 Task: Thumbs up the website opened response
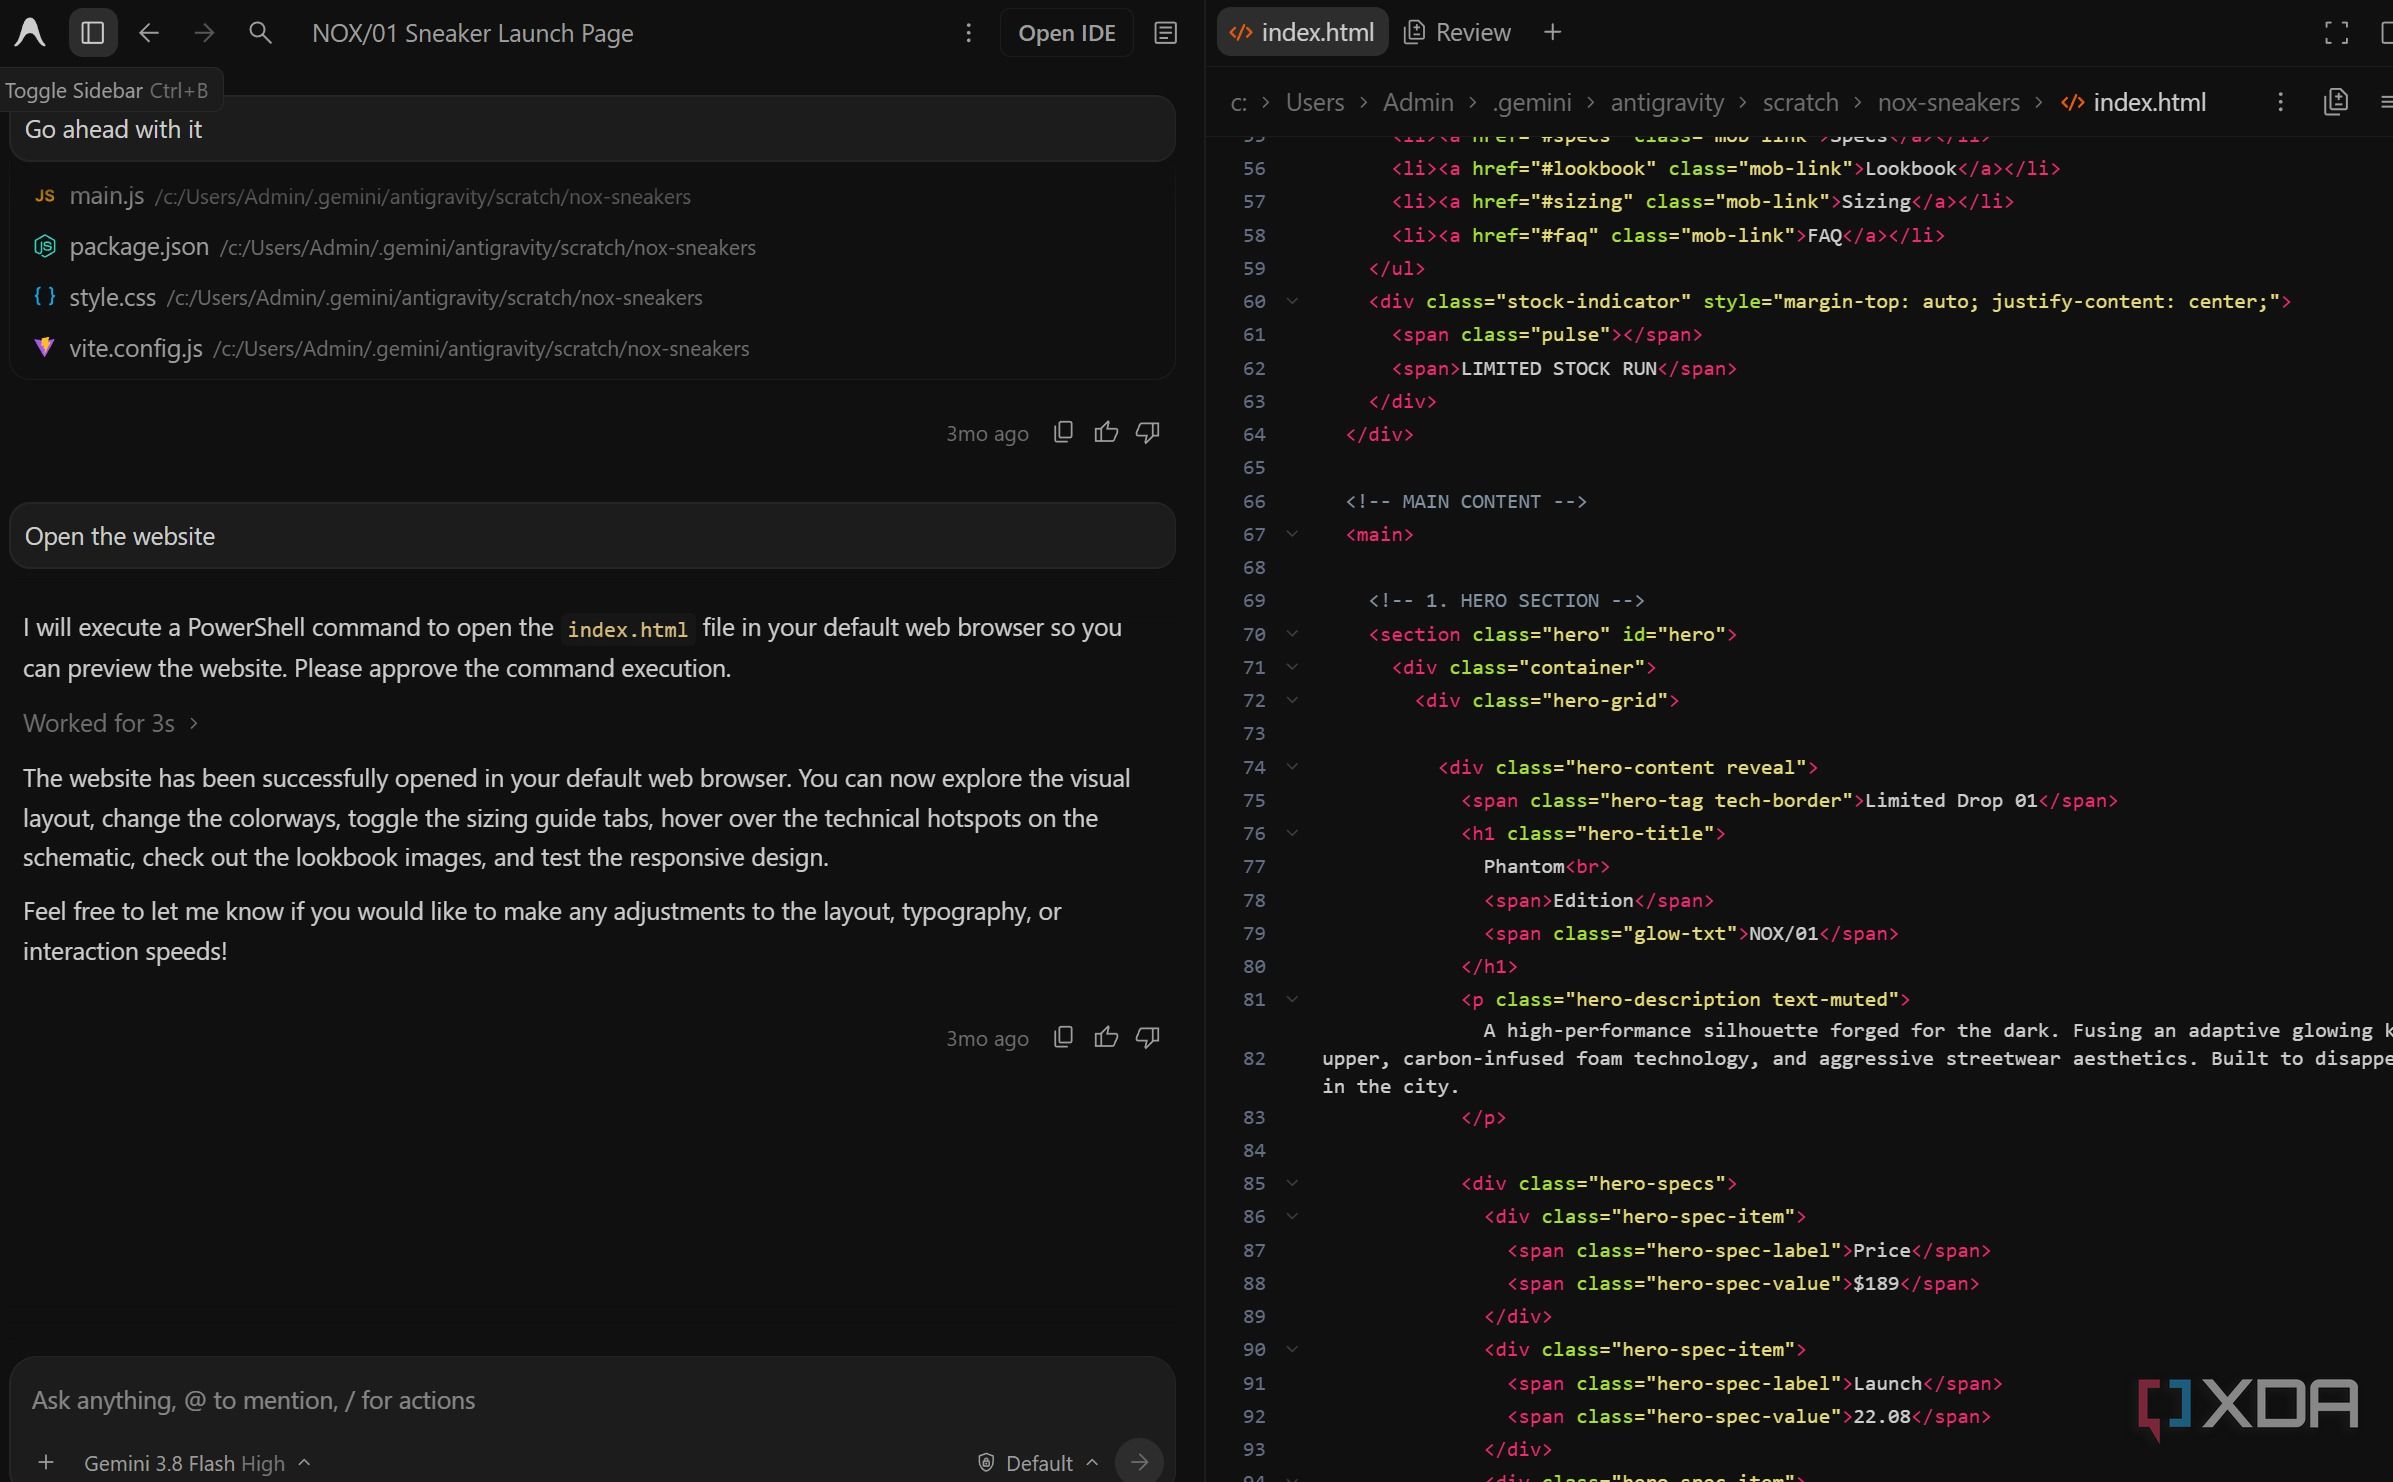[1106, 1037]
